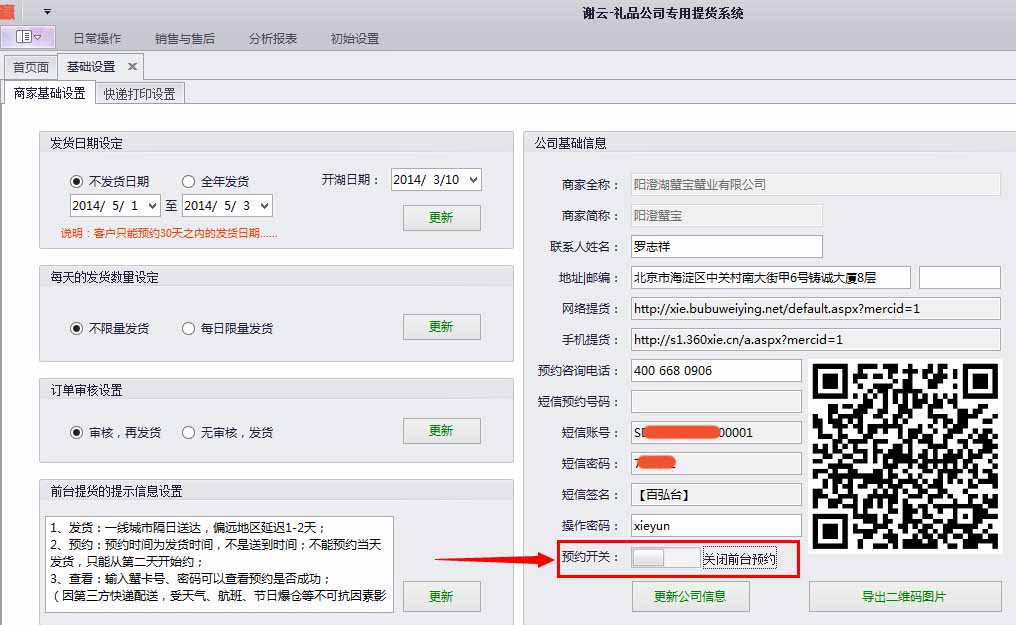This screenshot has width=1016, height=625.
Task: Close the 基础设置 tab
Action: point(132,66)
